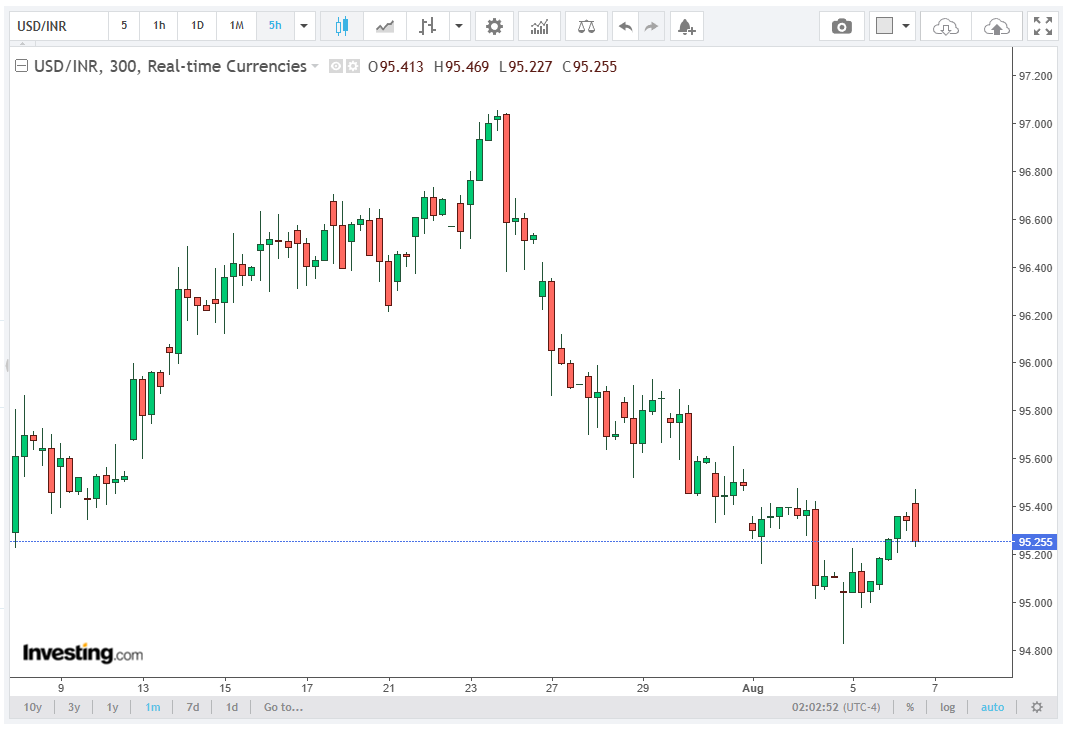
Task: Click the 94.800 price axis label
Action: (x=1035, y=651)
